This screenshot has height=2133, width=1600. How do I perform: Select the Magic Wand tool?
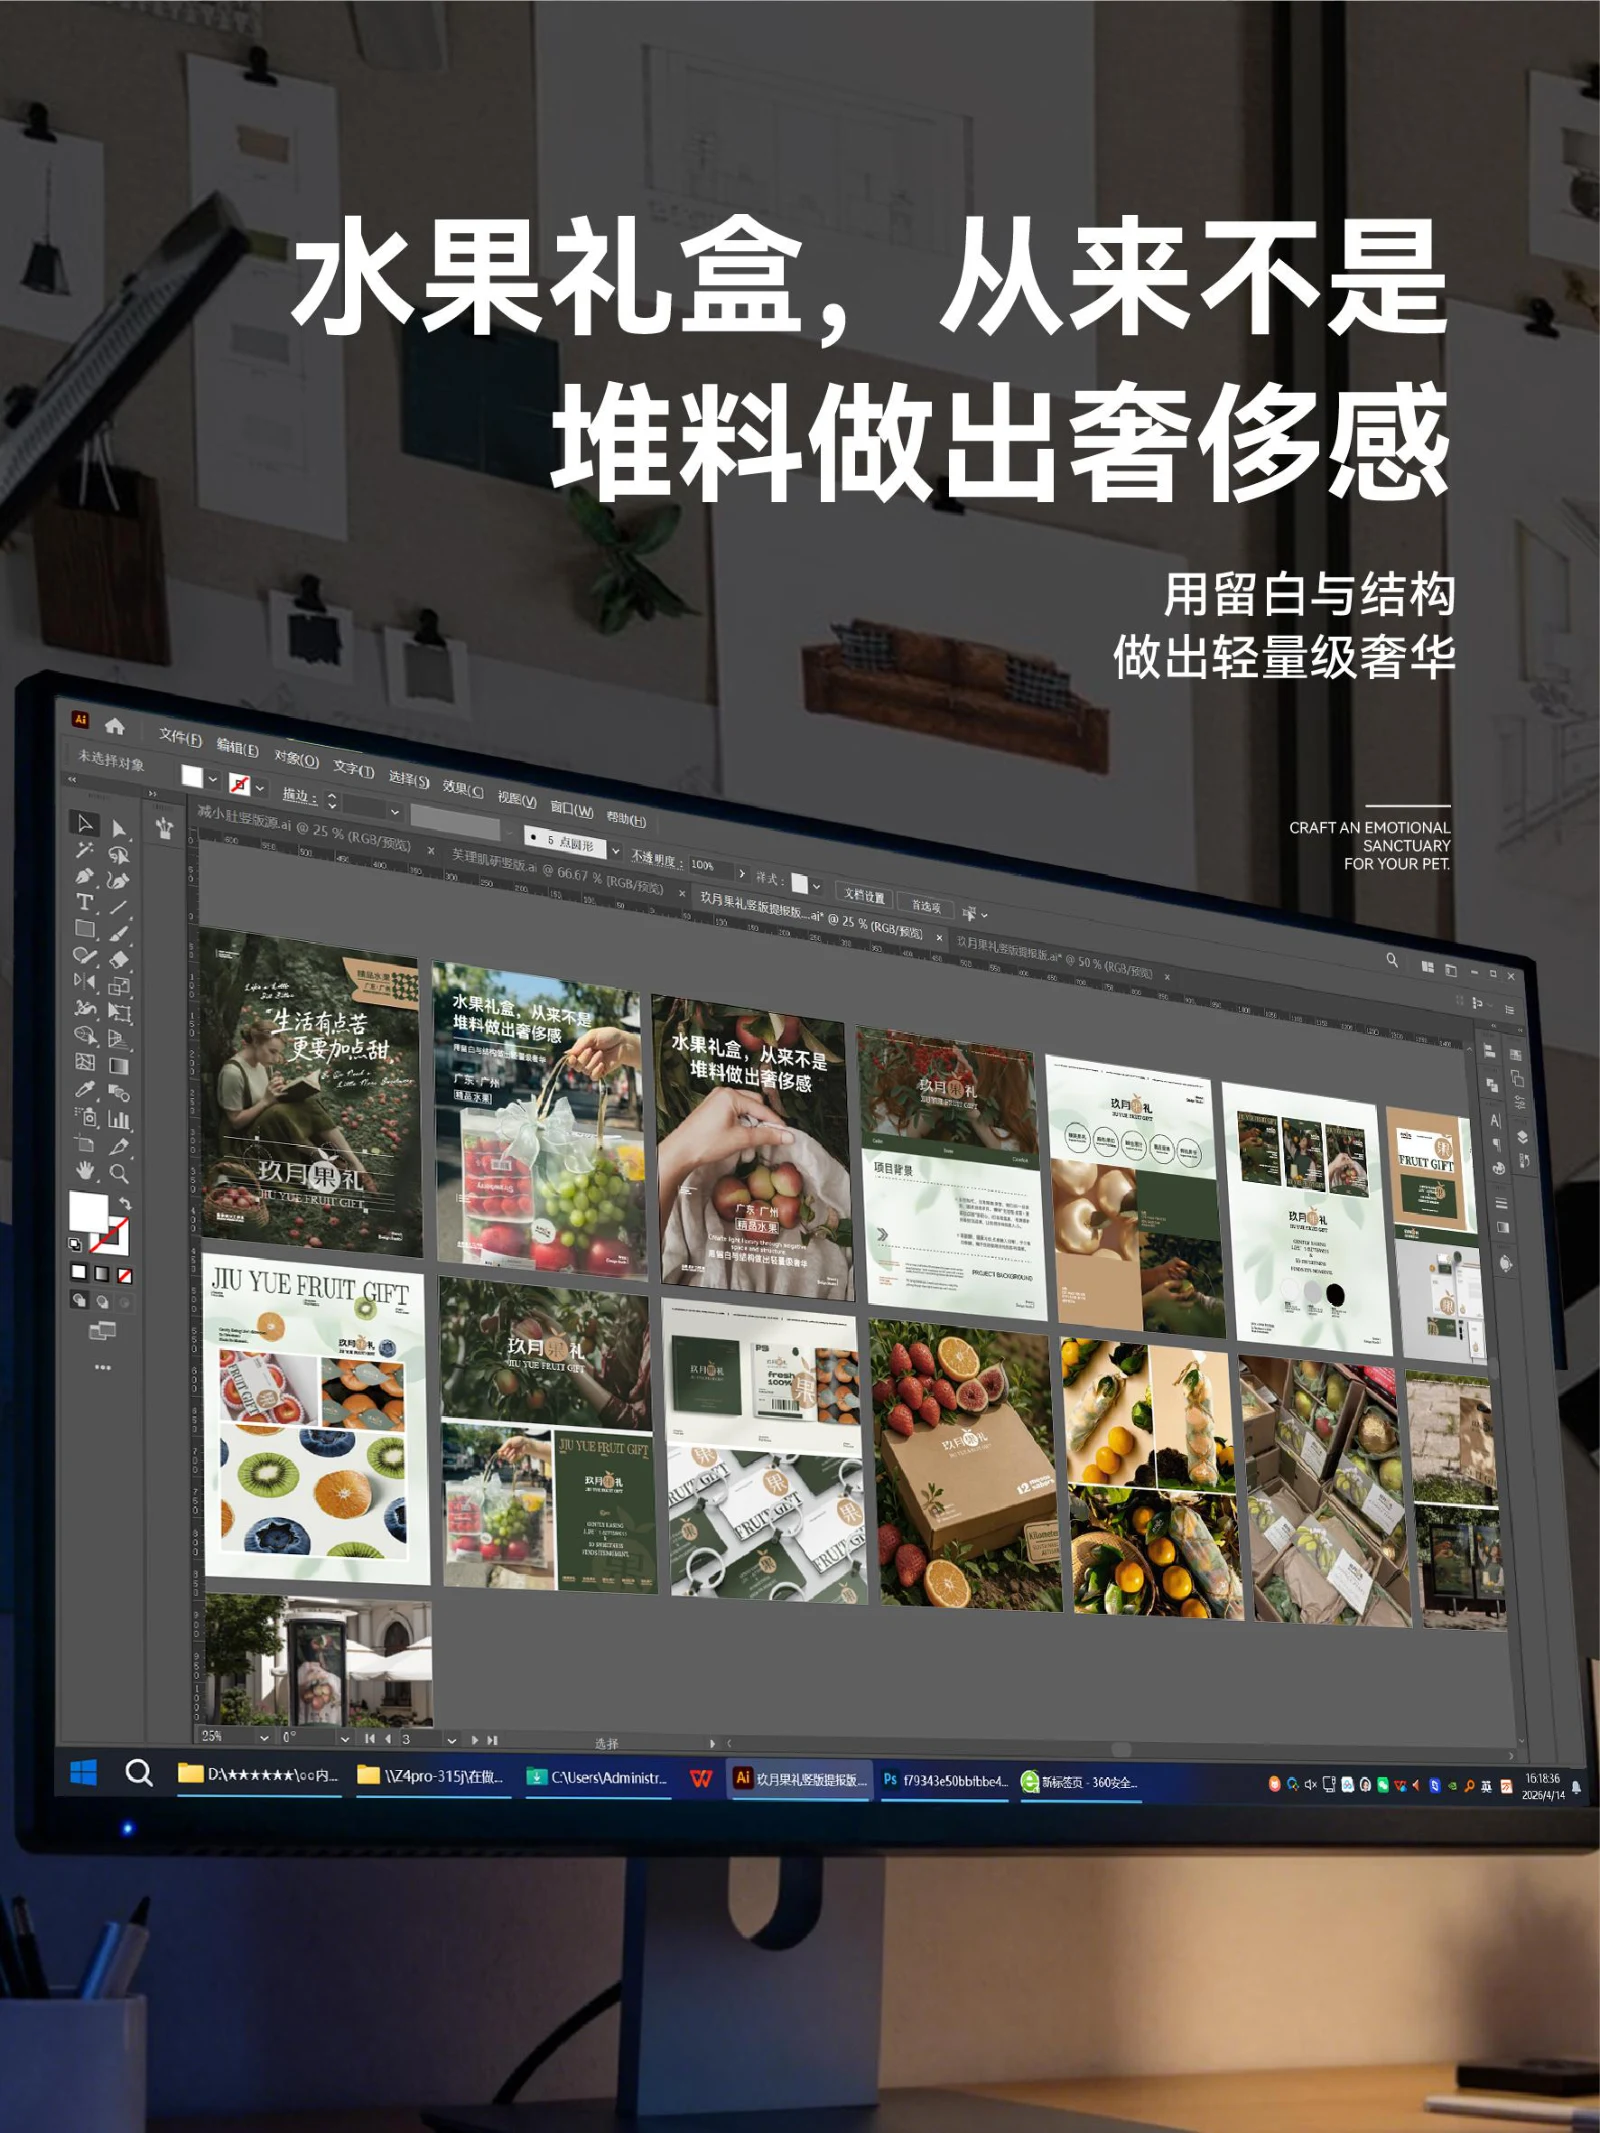(84, 849)
